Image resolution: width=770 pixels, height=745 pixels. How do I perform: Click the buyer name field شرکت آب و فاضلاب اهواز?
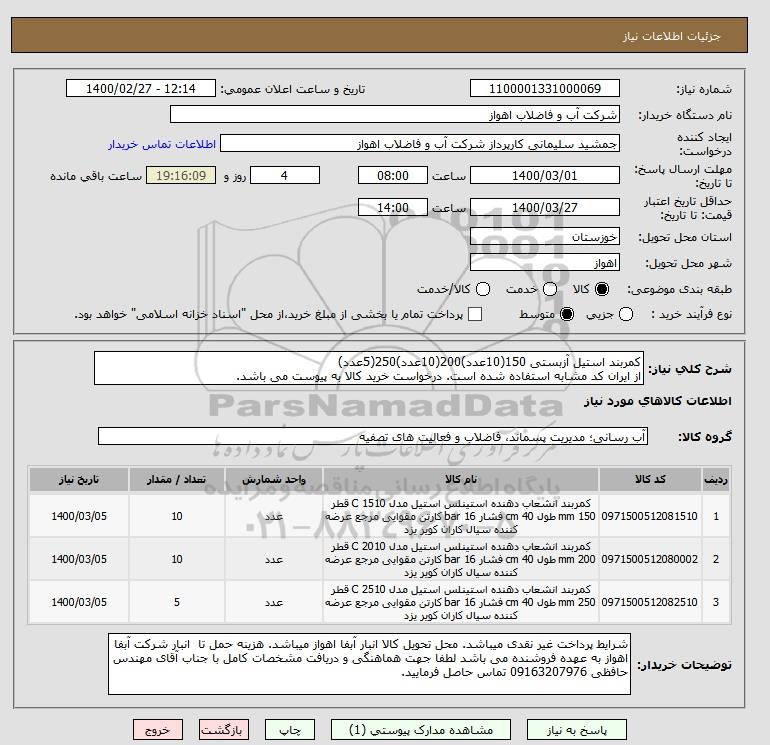point(395,114)
